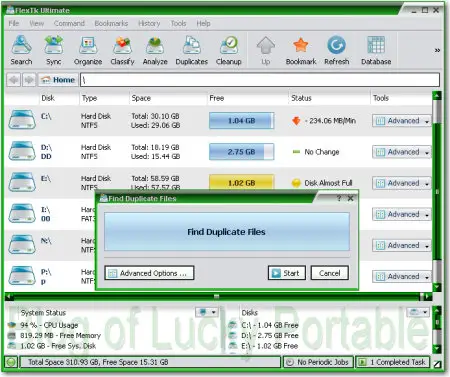Open Advanced dropdown for E:\ drive

pyautogui.click(x=402, y=183)
